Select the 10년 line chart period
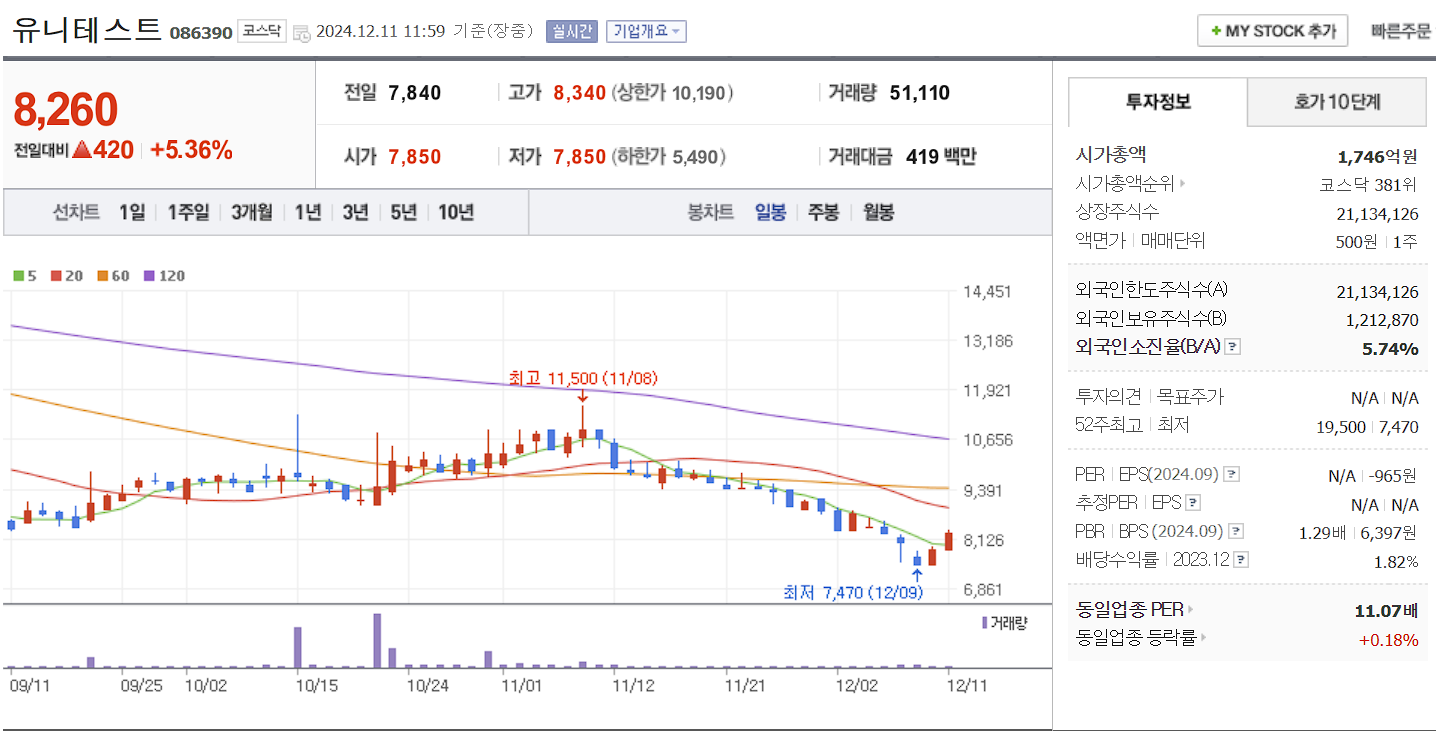 [x=456, y=212]
